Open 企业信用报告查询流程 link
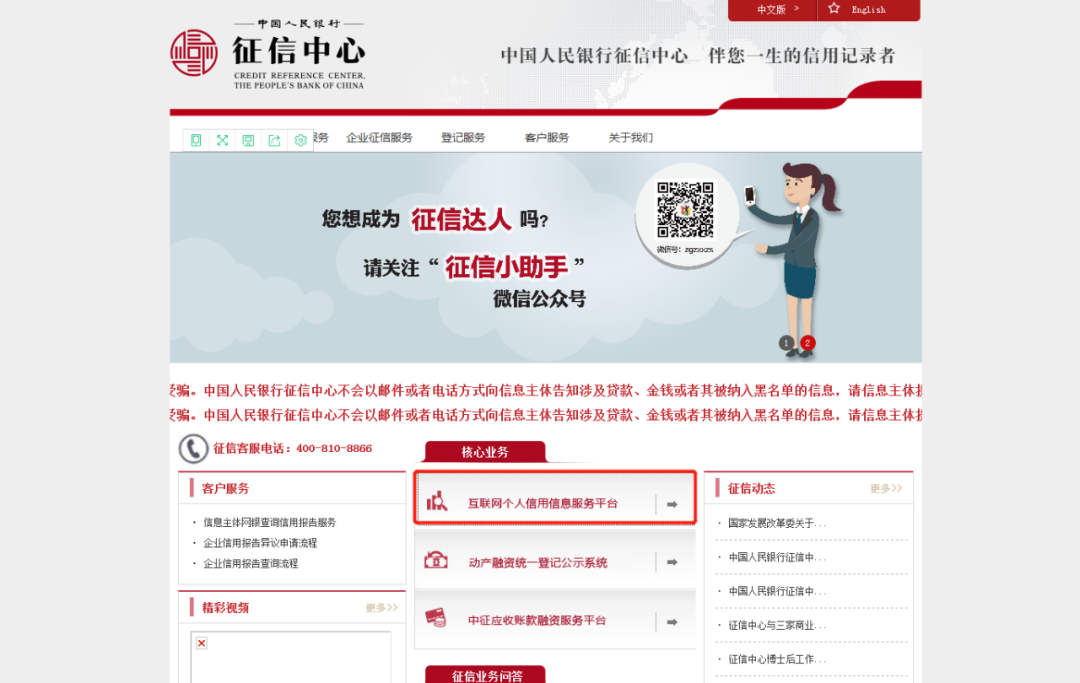This screenshot has height=683, width=1080. pos(251,564)
